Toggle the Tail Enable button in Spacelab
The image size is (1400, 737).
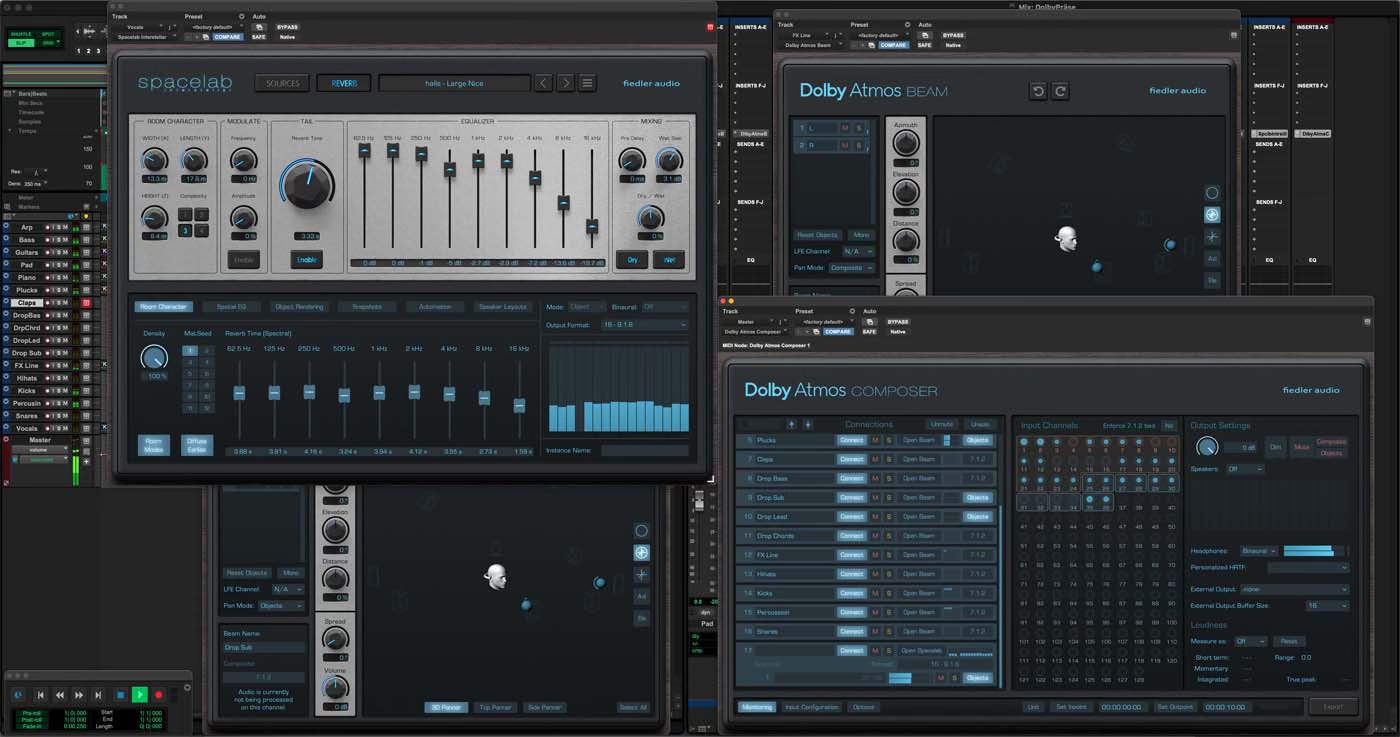[x=306, y=260]
